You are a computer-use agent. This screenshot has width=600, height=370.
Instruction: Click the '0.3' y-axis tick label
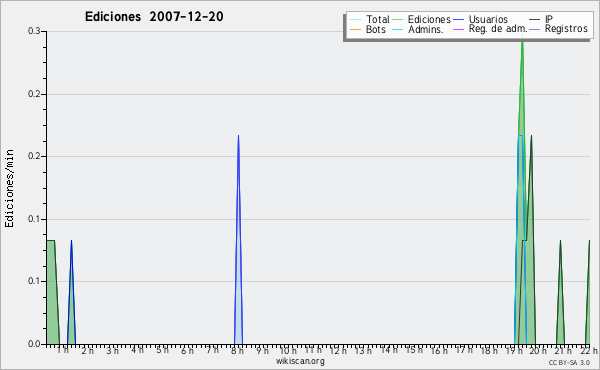click(34, 31)
